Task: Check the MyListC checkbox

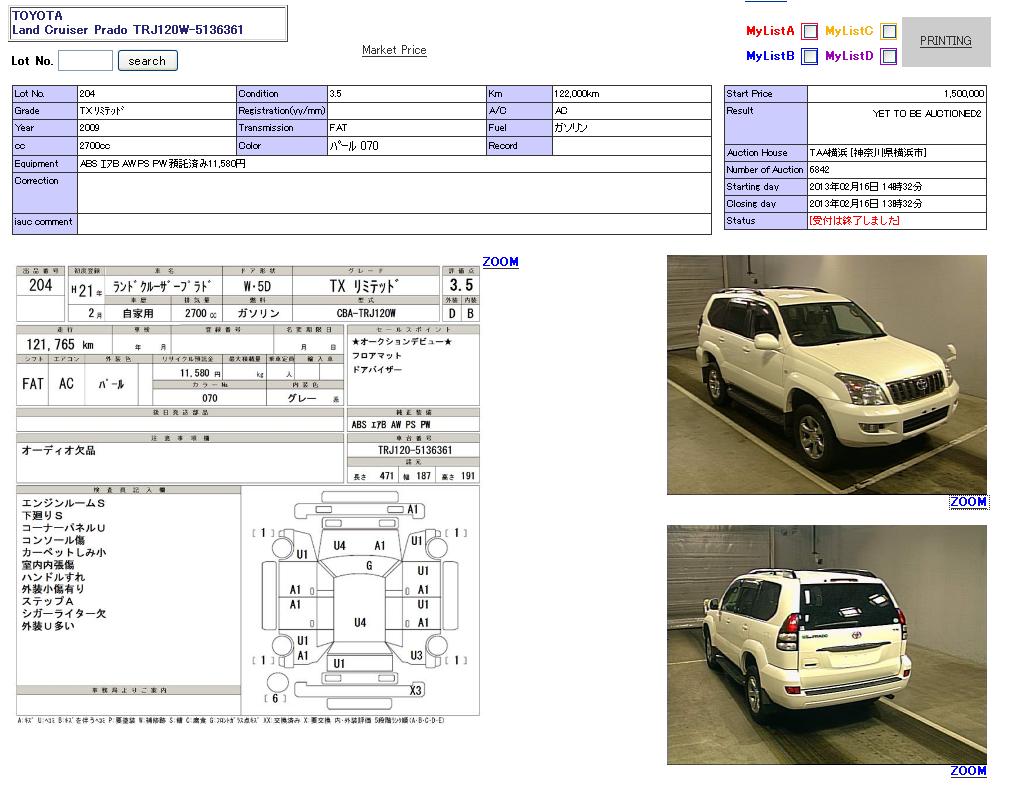Action: [888, 32]
